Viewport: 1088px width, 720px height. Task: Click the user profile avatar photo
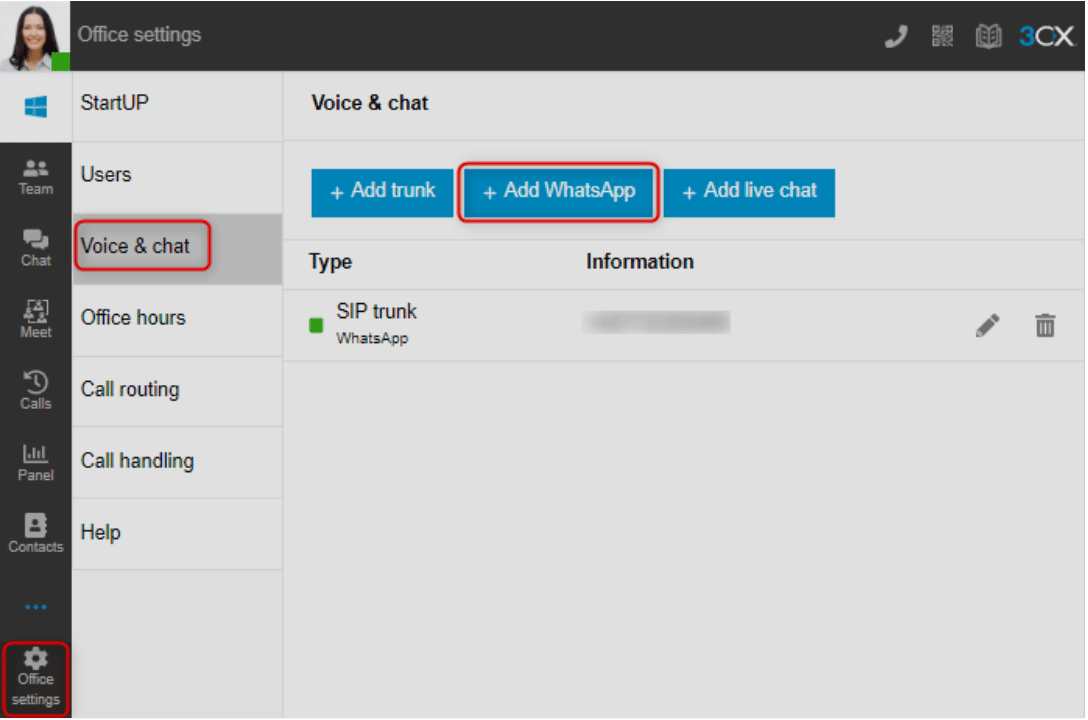[36, 36]
